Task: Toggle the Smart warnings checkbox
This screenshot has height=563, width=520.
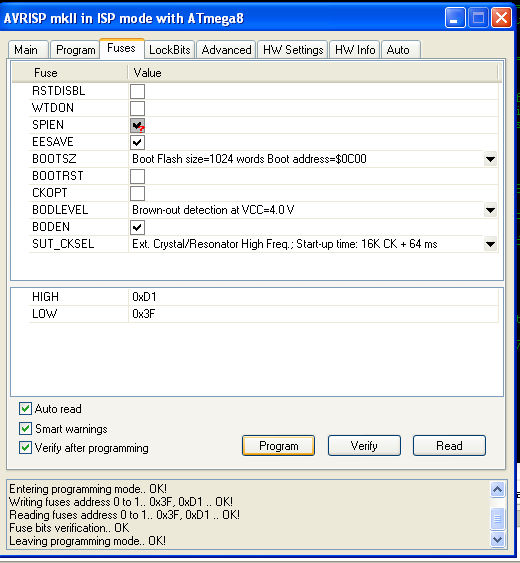Action: (x=25, y=428)
